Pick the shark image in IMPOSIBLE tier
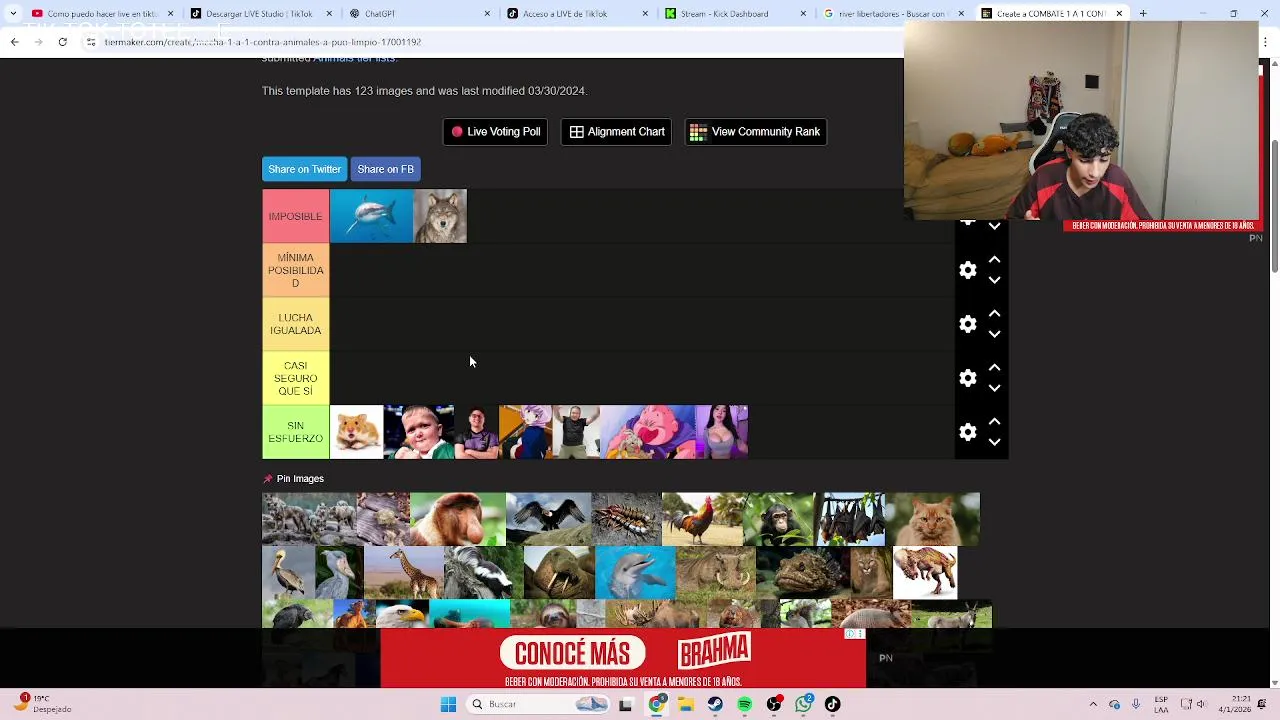This screenshot has width=1280, height=720. (371, 216)
